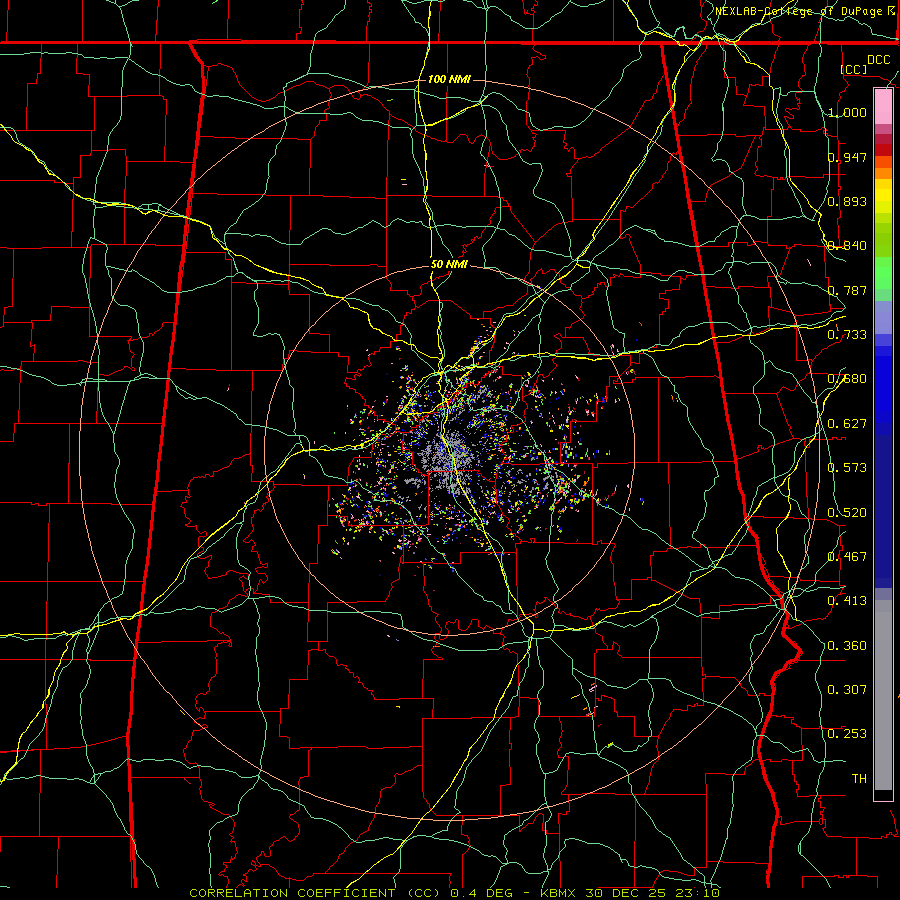
Task: Click the 0.893 legend value
Action: click(847, 201)
